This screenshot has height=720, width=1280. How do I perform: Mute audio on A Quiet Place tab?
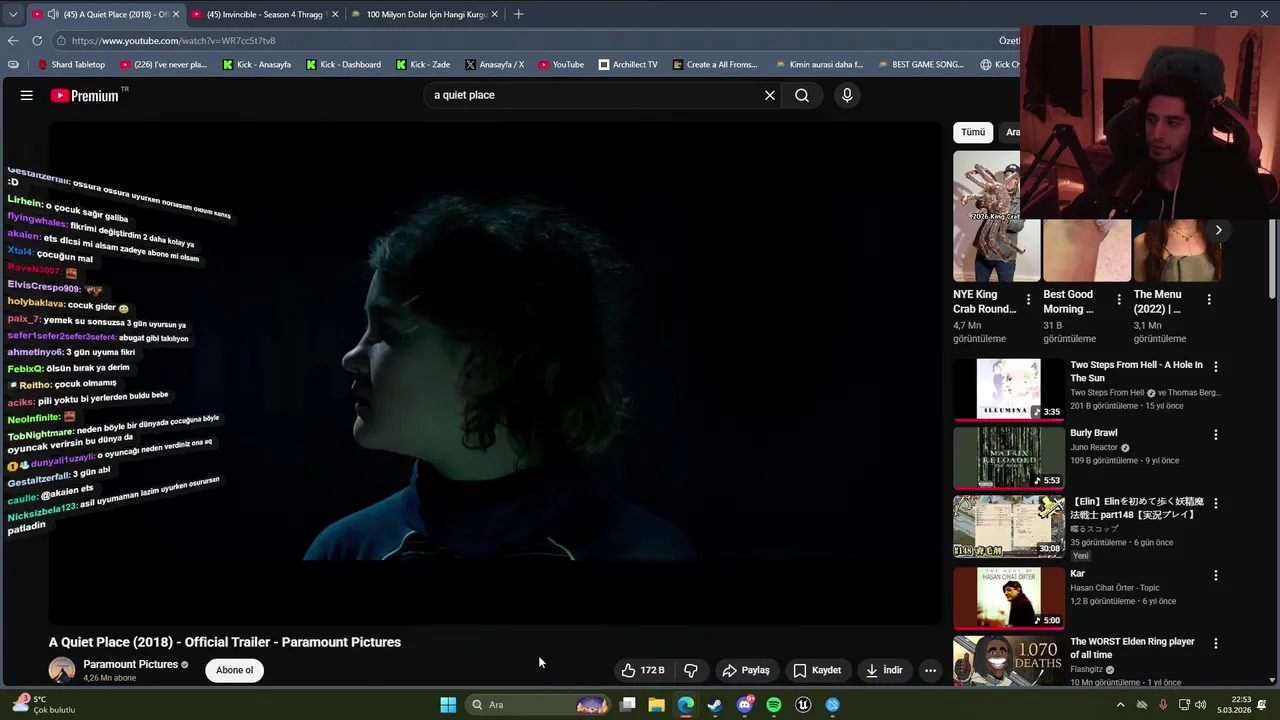point(53,14)
